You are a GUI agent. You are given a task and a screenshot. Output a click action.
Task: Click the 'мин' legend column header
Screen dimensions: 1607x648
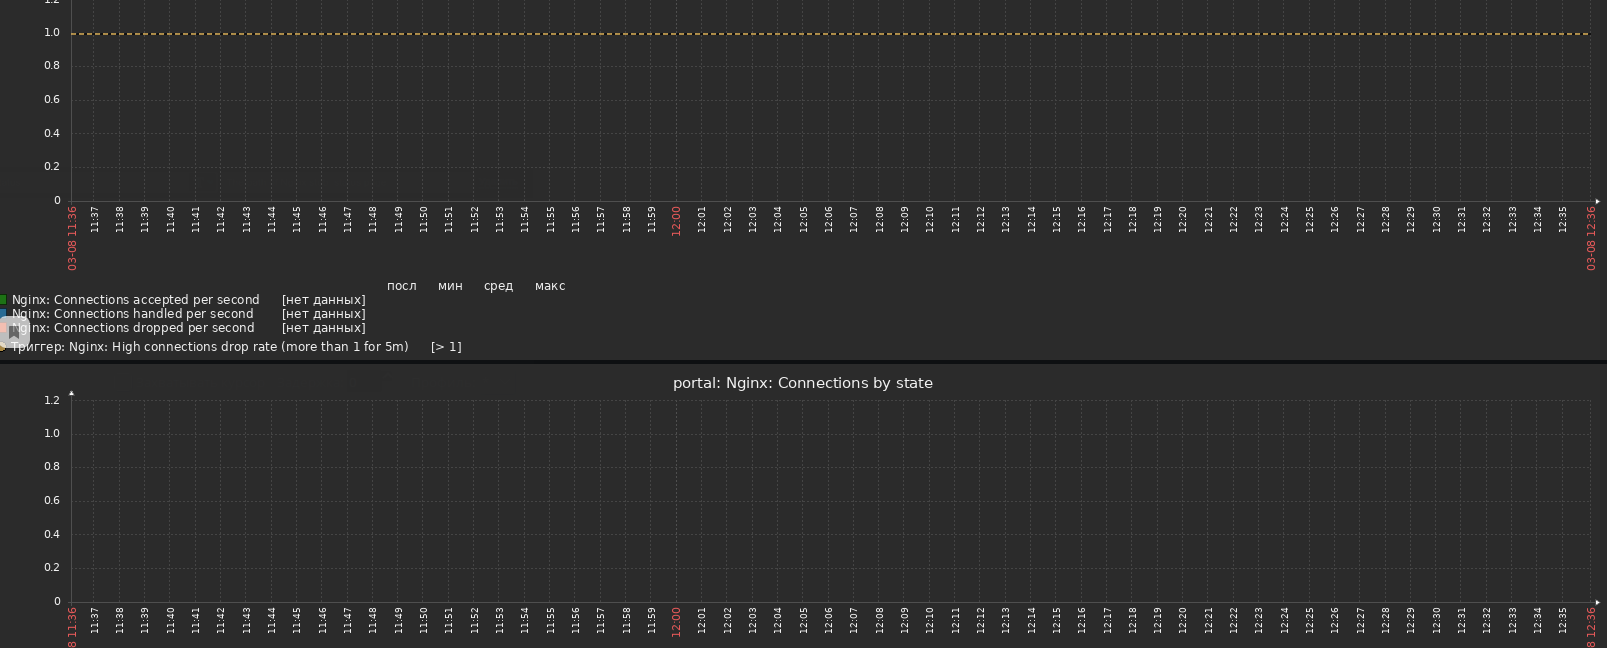(450, 286)
